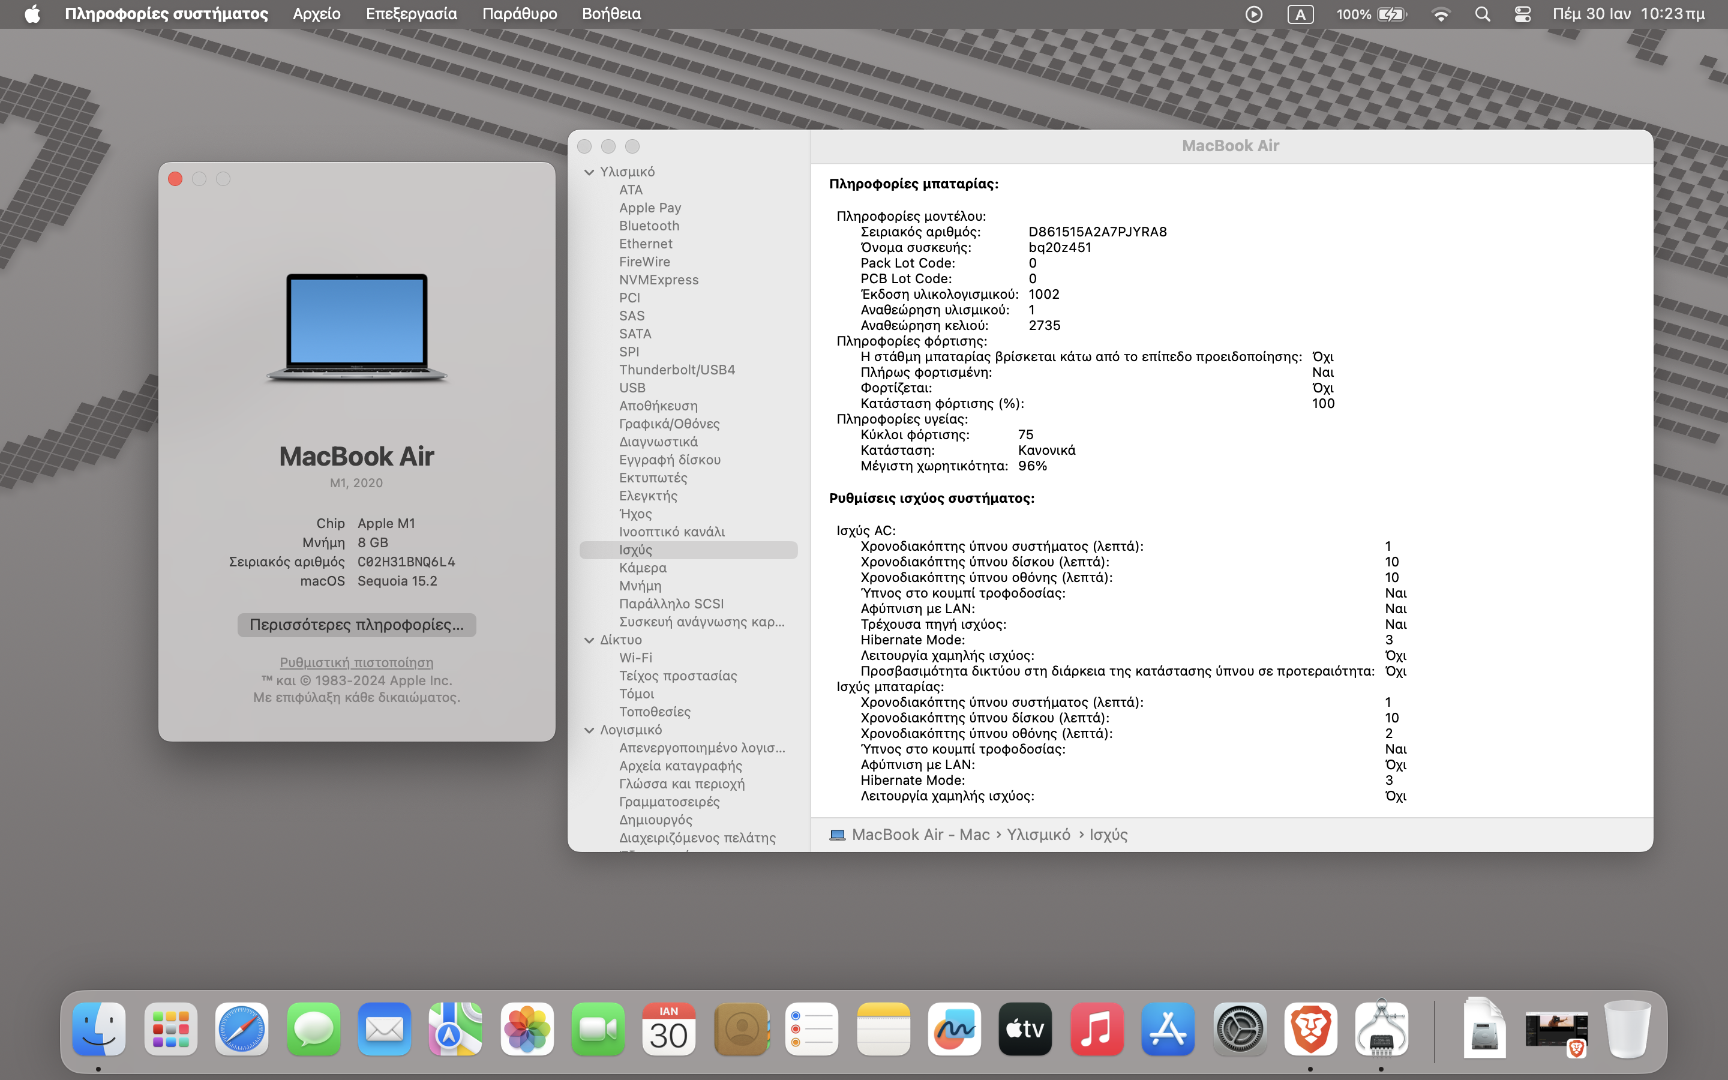Image resolution: width=1728 pixels, height=1080 pixels.
Task: Open Apple TV app in Dock
Action: point(1025,1029)
